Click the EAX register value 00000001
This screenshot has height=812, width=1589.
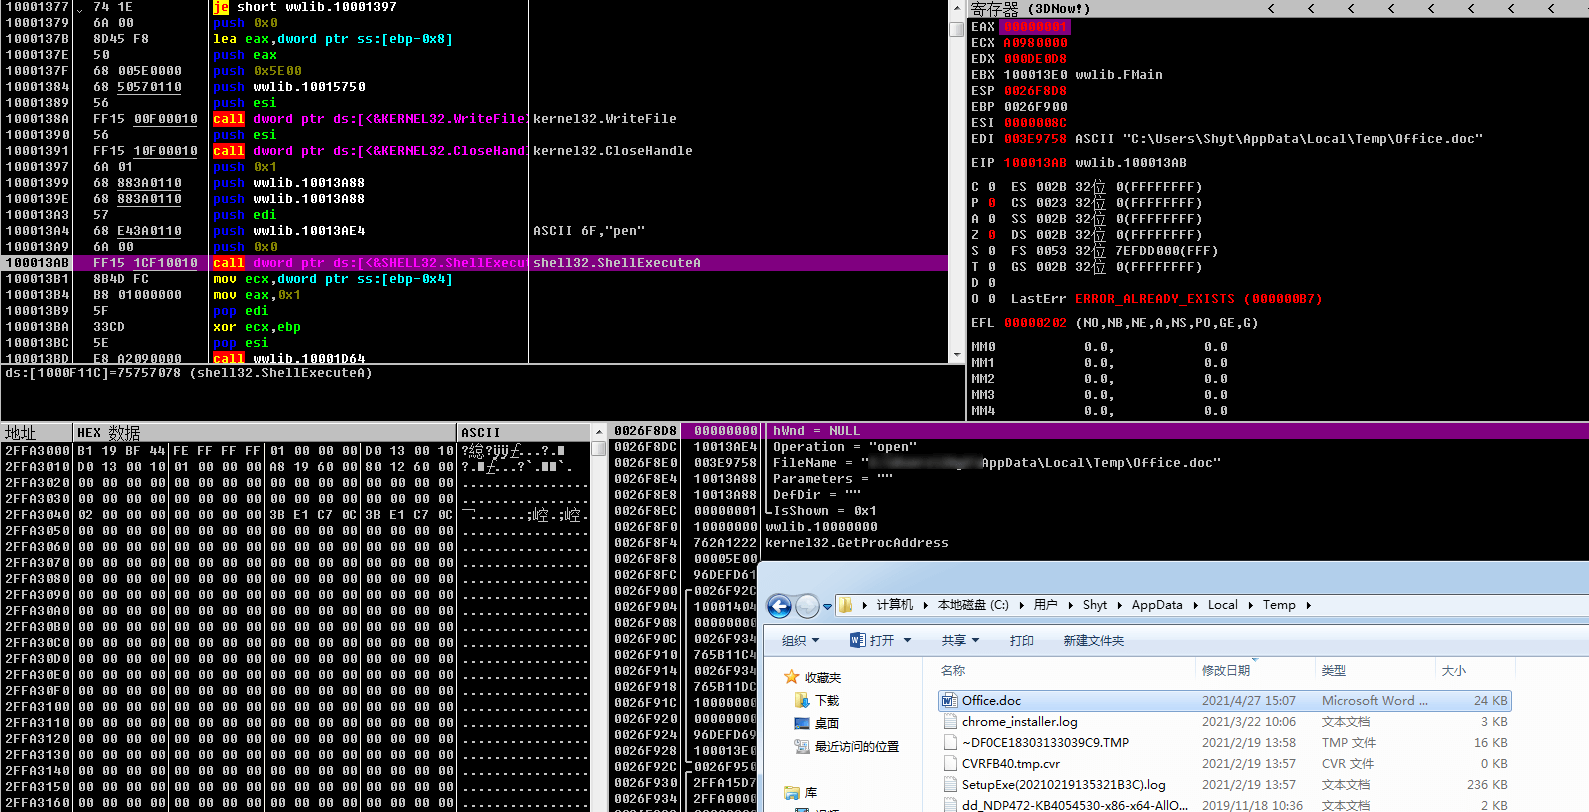point(1036,27)
